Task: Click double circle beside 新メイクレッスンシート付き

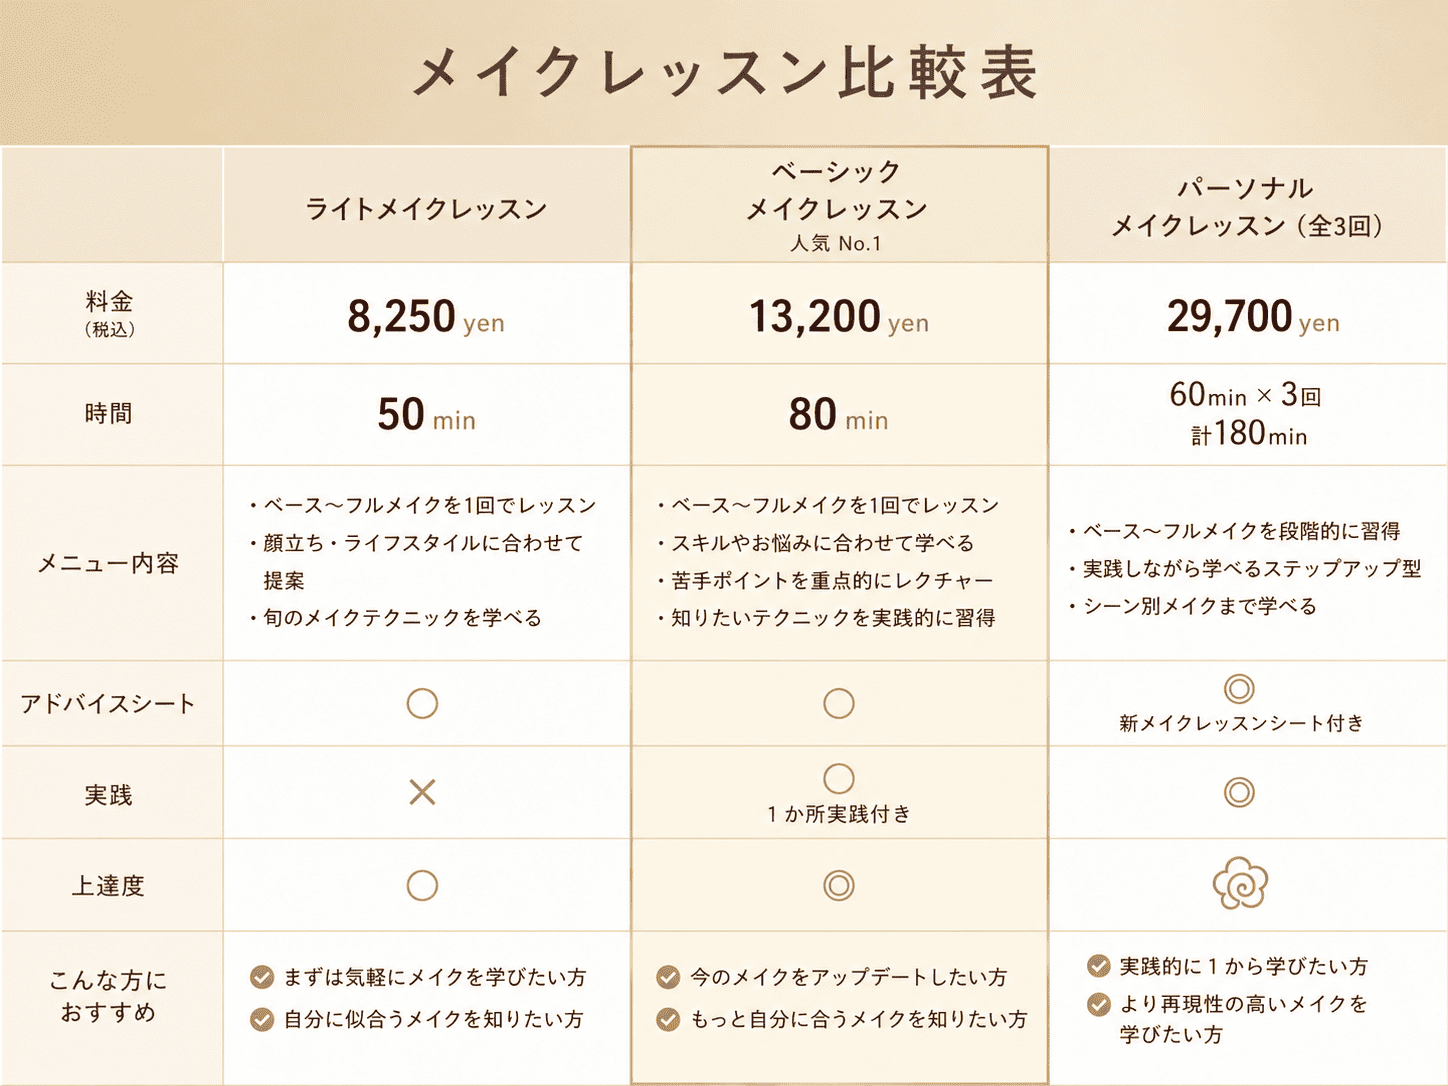Action: (1239, 689)
